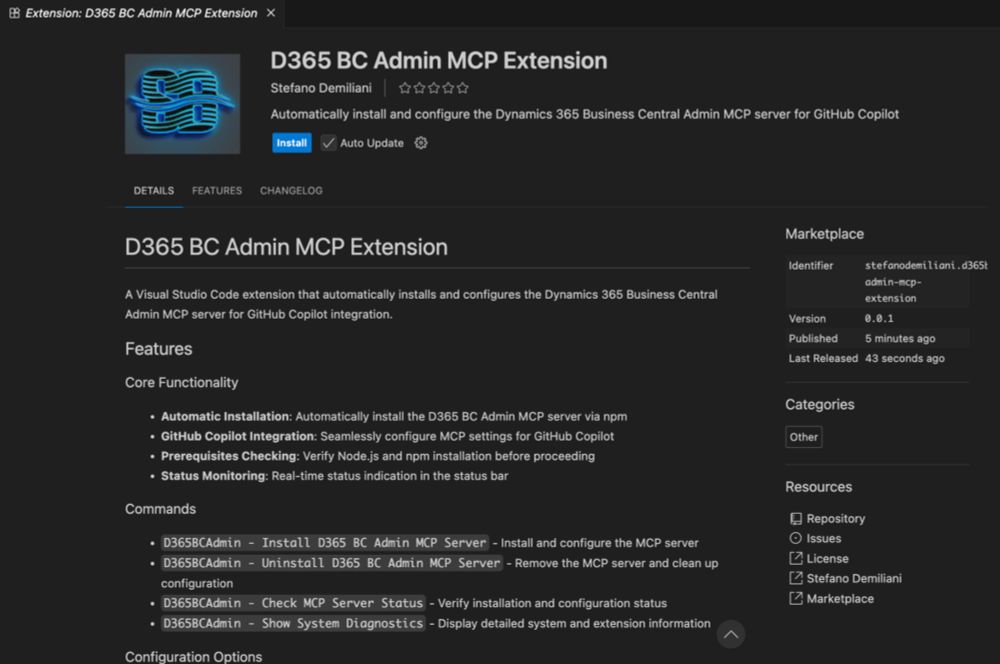Open the Issues resource link
Image resolution: width=1000 pixels, height=664 pixels.
(823, 538)
